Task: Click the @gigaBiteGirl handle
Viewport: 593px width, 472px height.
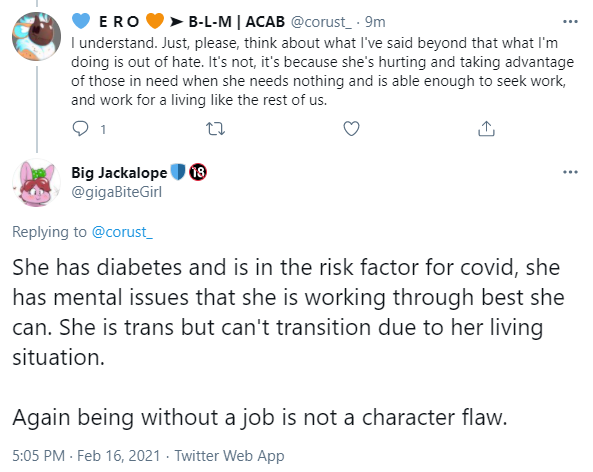Action: coord(116,192)
